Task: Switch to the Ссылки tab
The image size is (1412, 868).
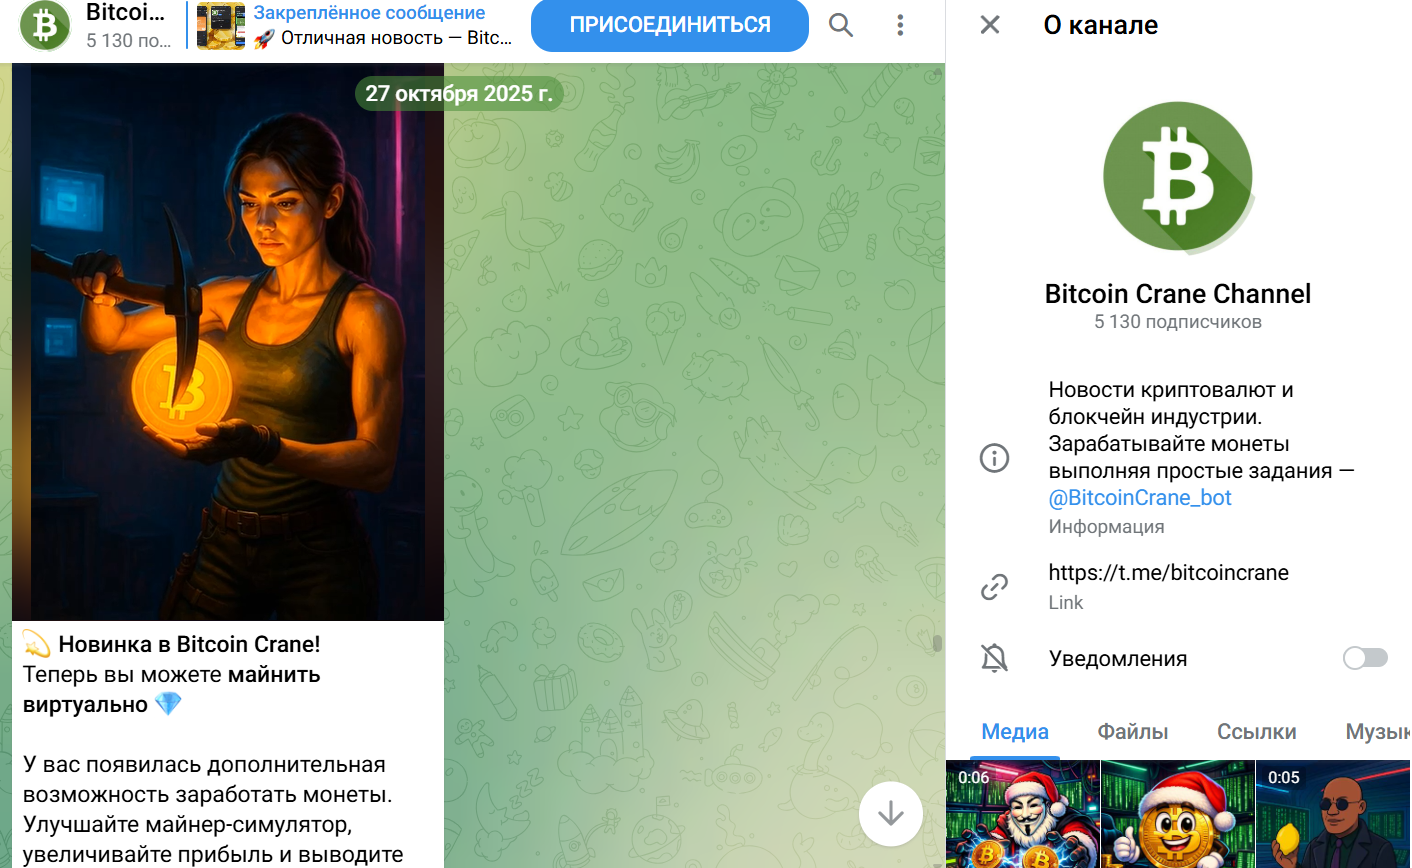Action: point(1256,732)
